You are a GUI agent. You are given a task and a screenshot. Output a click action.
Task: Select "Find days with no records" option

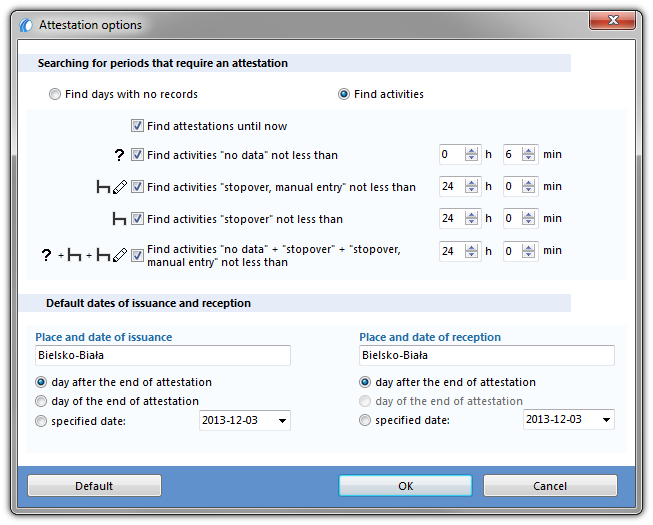(55, 94)
